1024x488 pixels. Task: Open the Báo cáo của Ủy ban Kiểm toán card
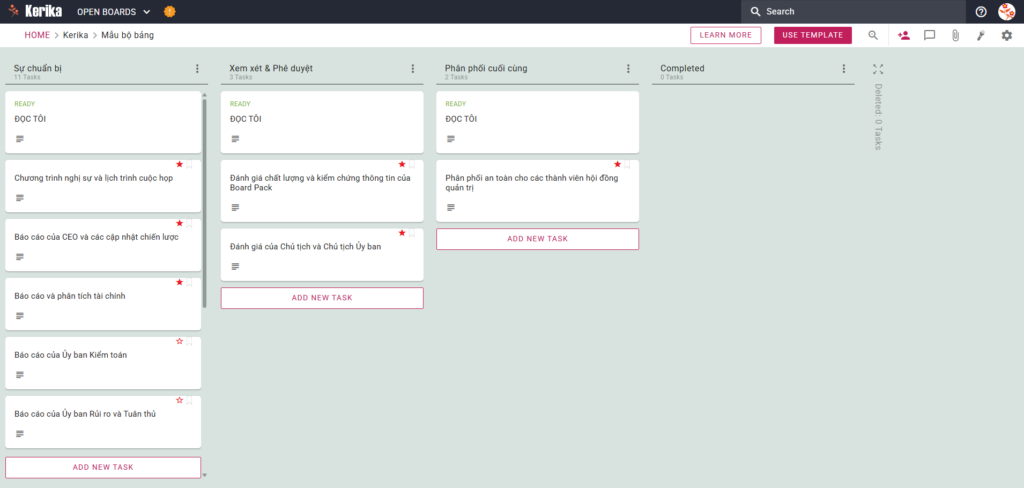click(x=103, y=361)
